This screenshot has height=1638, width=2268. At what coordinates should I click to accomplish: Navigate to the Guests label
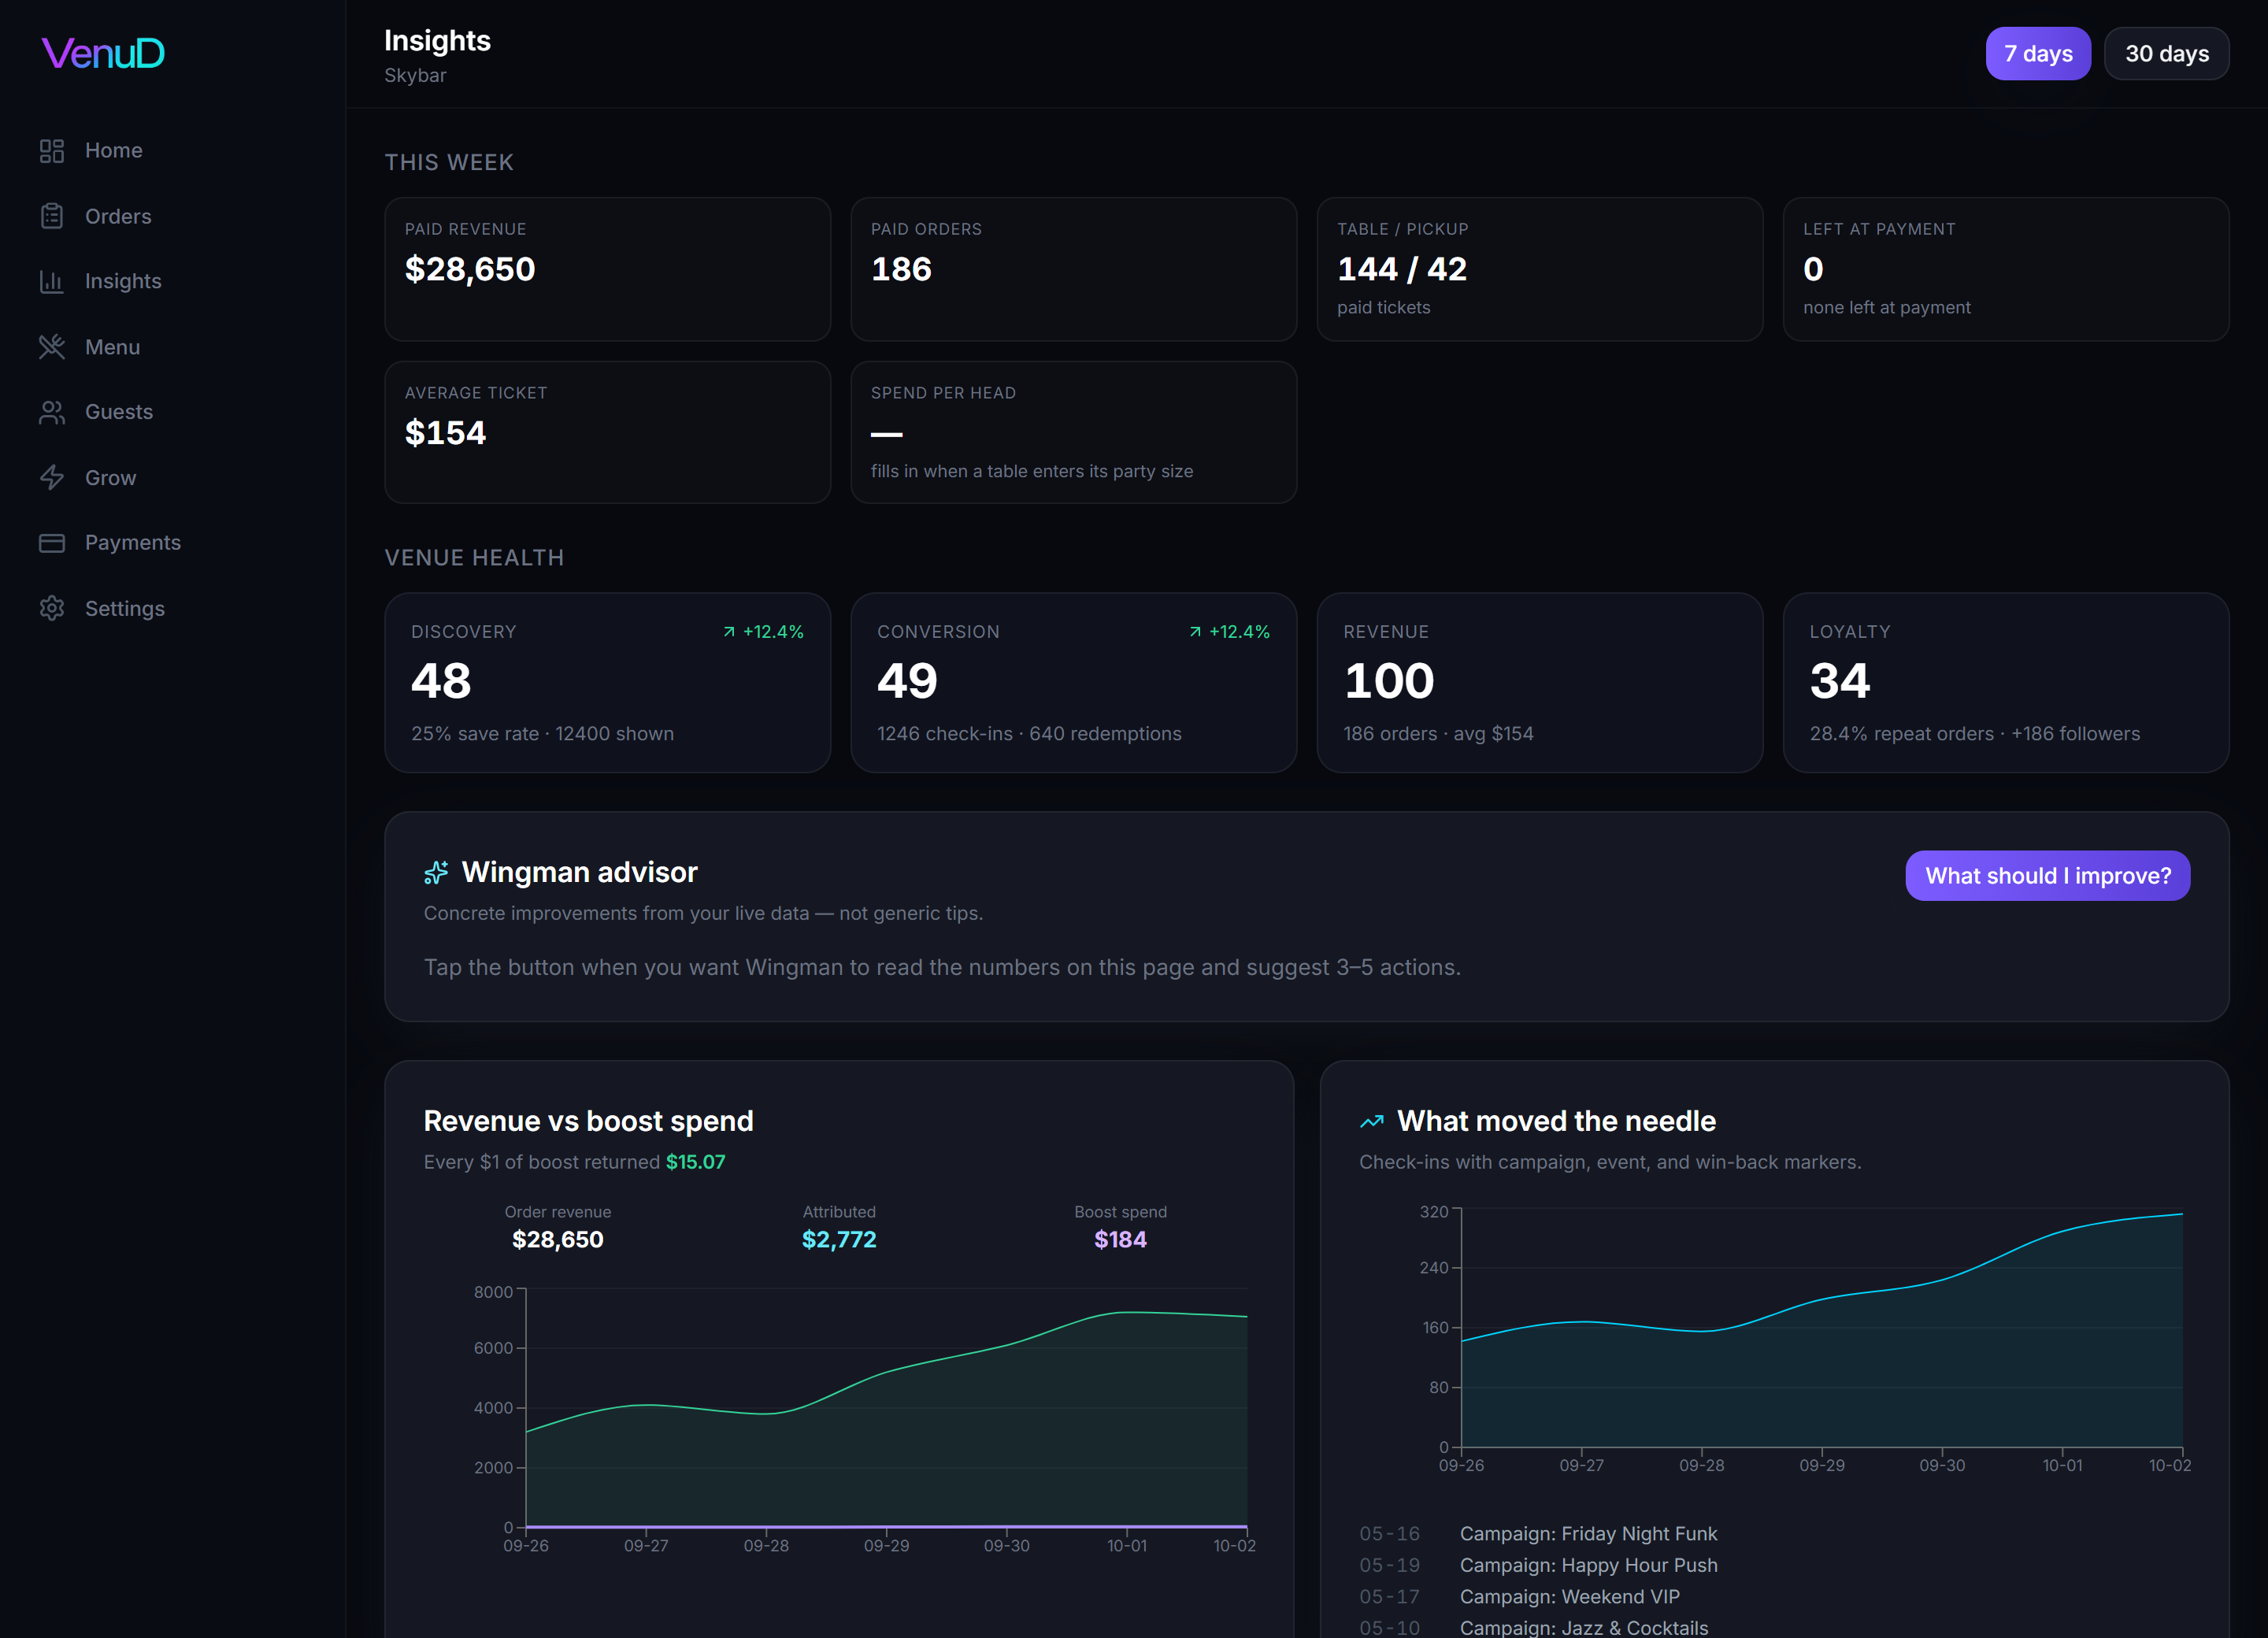(x=119, y=412)
